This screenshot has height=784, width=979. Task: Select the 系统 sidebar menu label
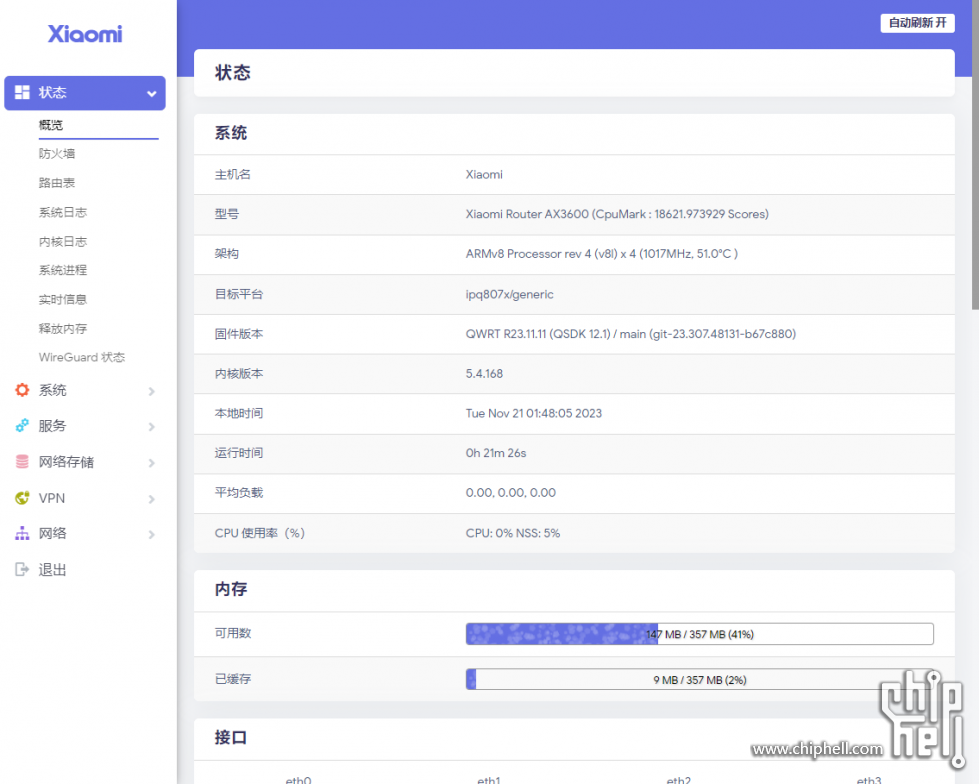pyautogui.click(x=52, y=390)
